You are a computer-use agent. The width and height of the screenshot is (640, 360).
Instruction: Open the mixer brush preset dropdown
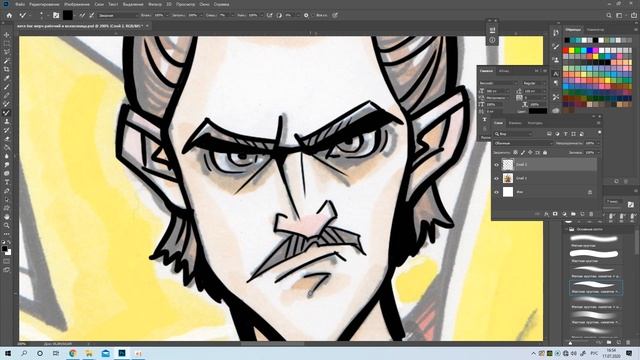click(x=118, y=15)
